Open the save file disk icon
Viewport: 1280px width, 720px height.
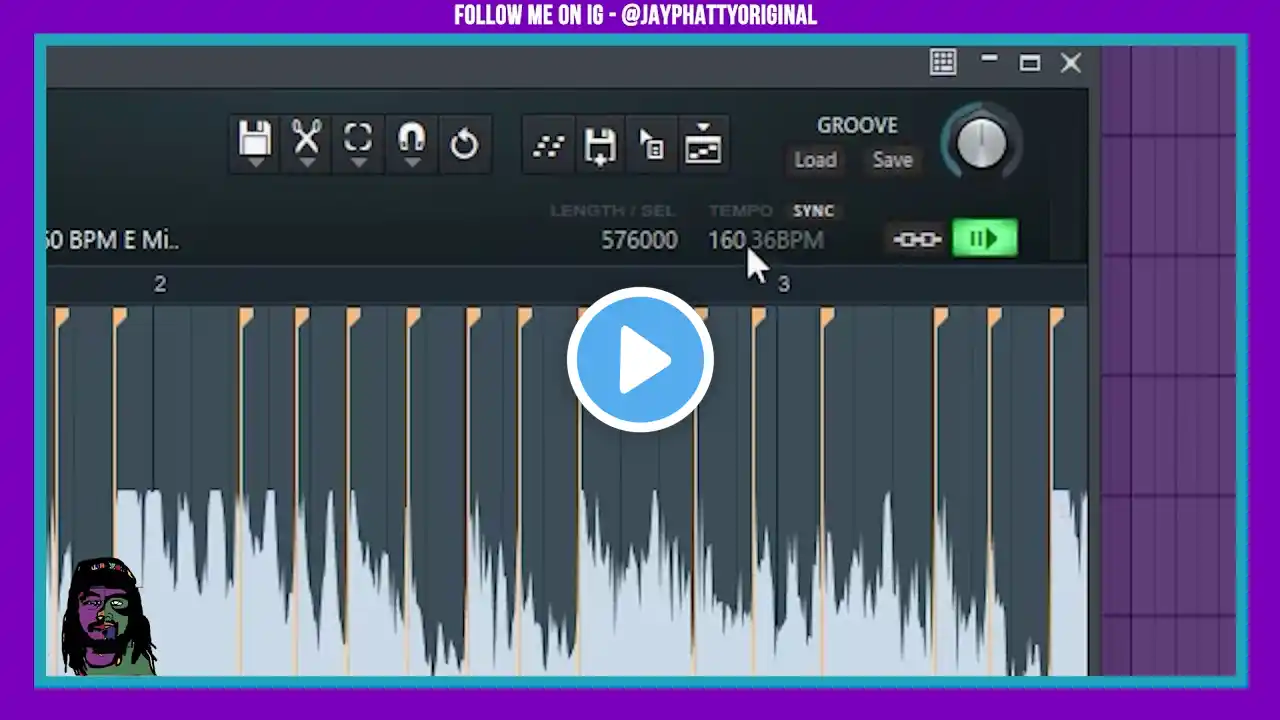(256, 144)
